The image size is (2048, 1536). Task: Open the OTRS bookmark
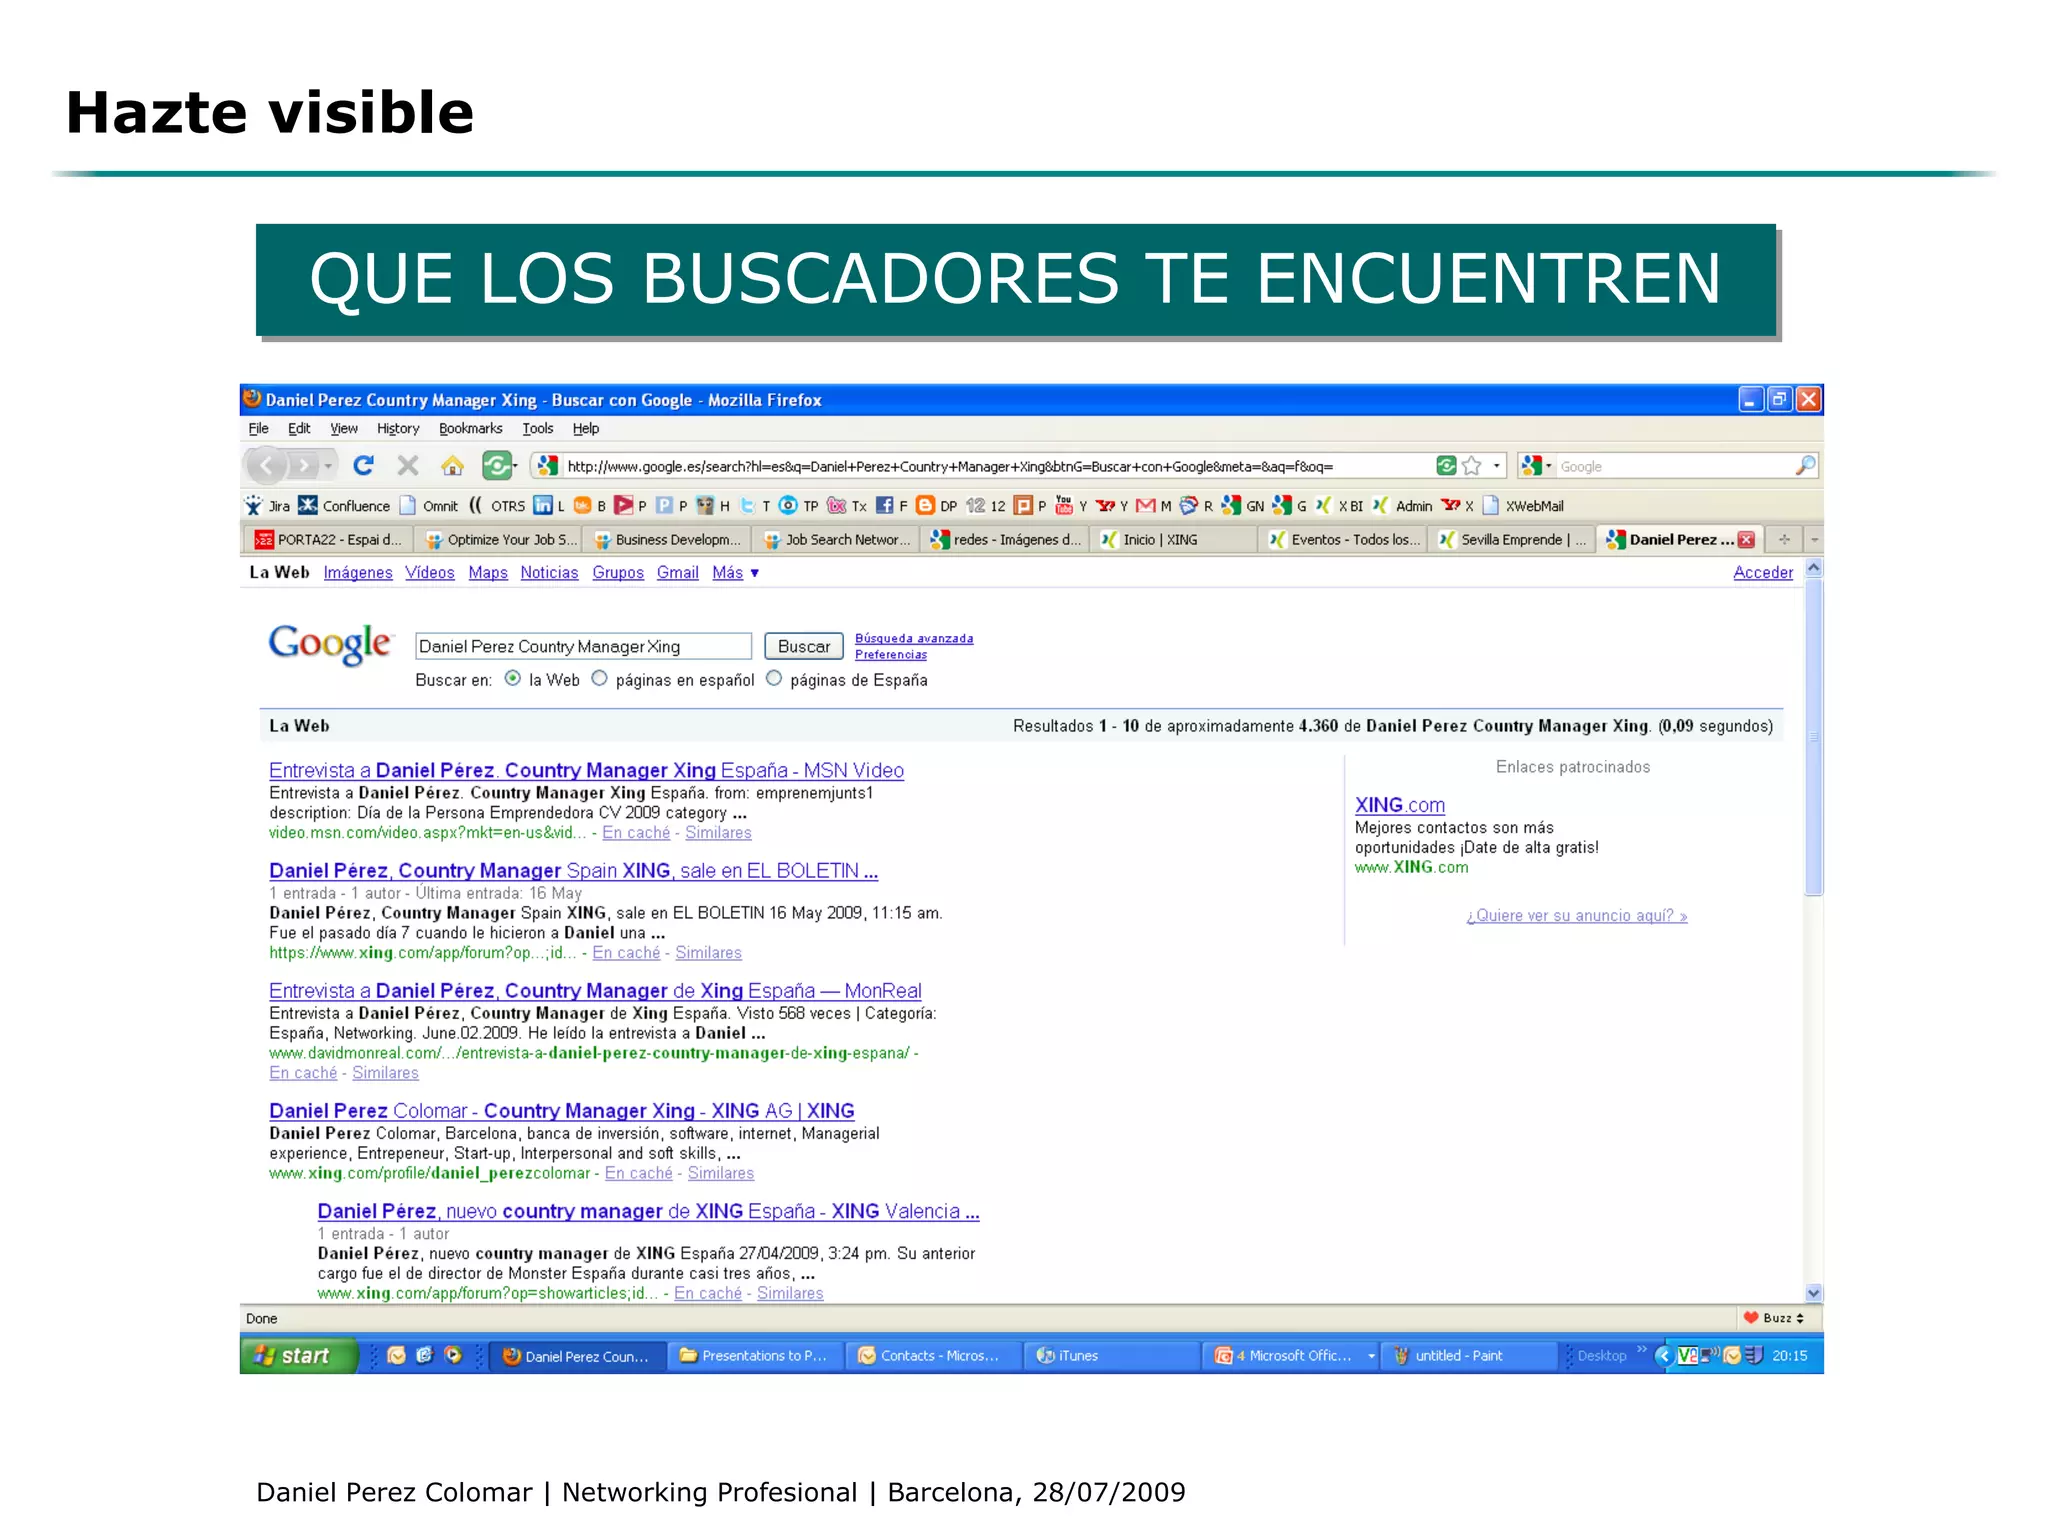(x=497, y=506)
